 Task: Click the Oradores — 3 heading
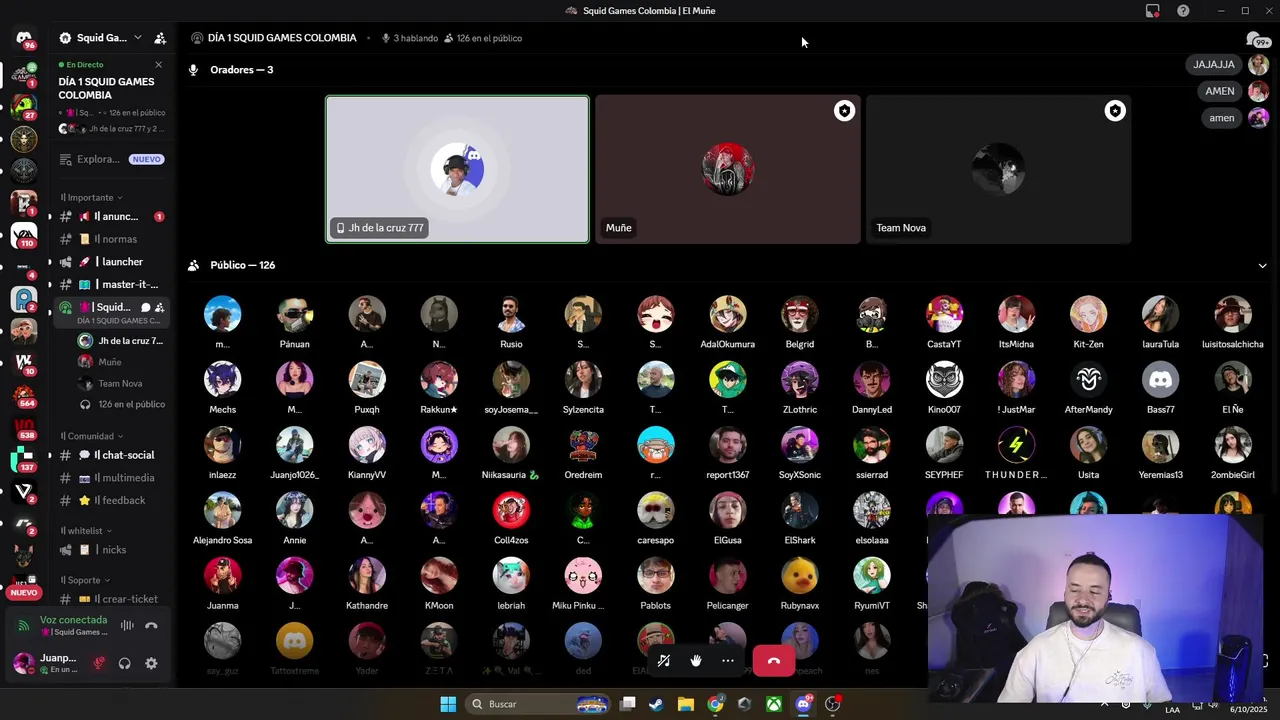tap(241, 70)
